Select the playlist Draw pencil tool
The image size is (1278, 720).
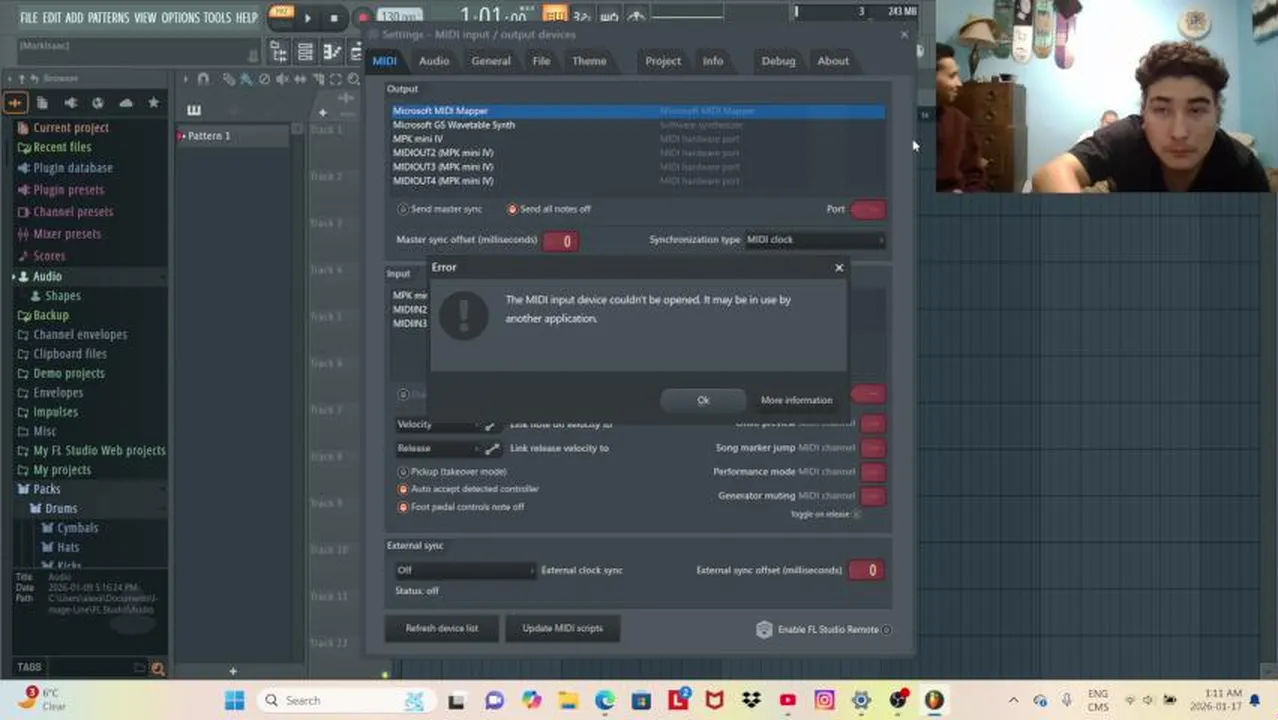coord(229,79)
